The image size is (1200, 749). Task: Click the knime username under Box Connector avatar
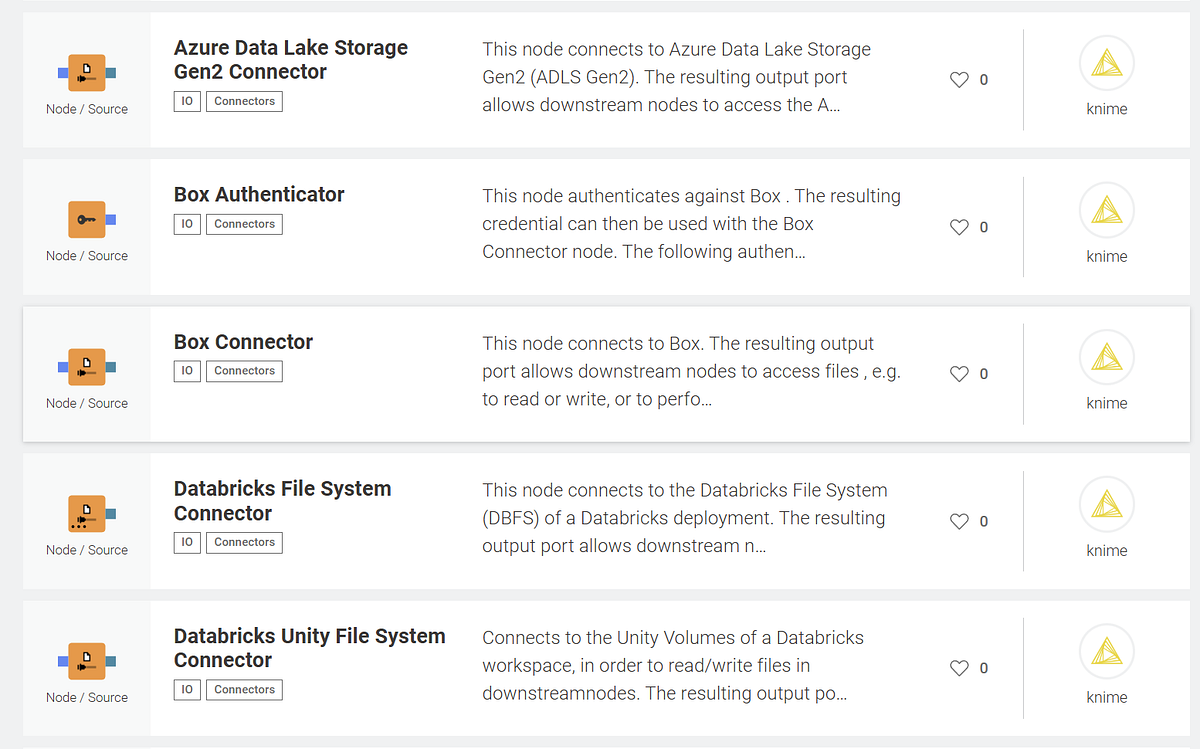[1106, 403]
